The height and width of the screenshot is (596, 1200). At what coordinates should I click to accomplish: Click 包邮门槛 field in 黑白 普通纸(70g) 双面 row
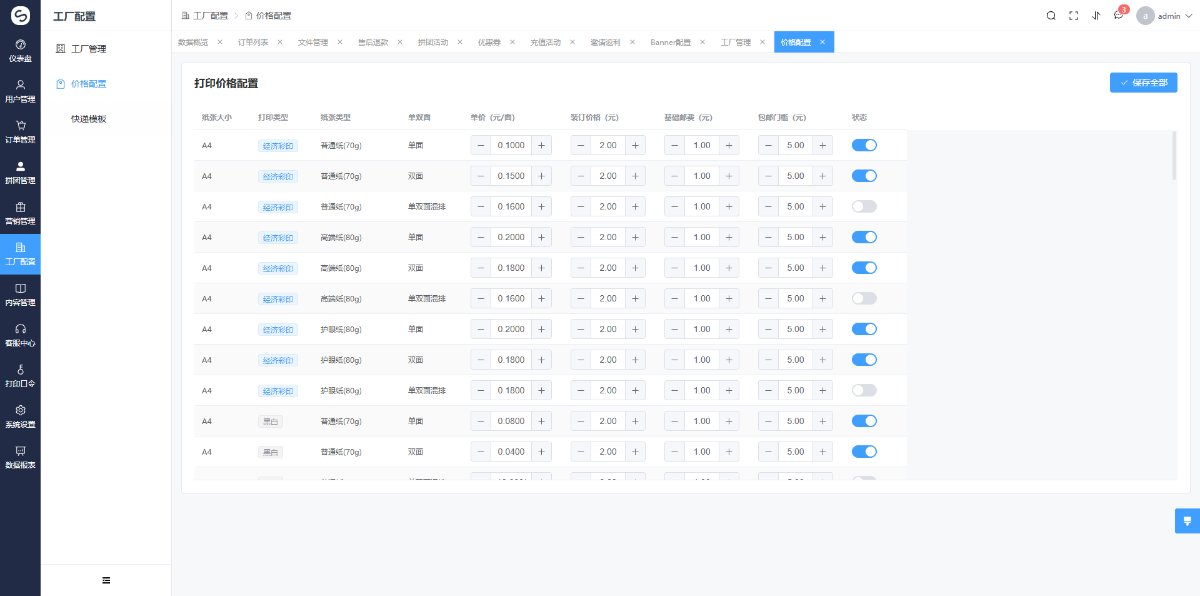click(x=796, y=452)
